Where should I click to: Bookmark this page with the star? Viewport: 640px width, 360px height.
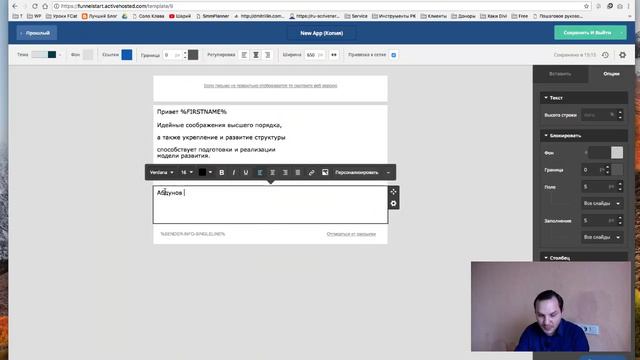tap(586, 6)
